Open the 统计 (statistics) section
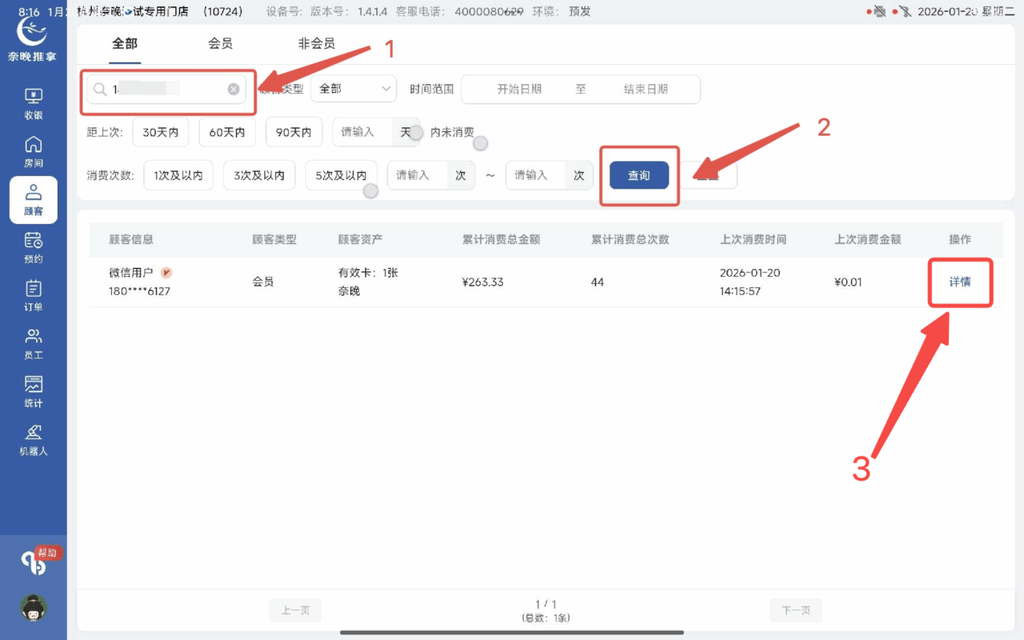Viewport: 1024px width, 640px height. click(x=33, y=390)
